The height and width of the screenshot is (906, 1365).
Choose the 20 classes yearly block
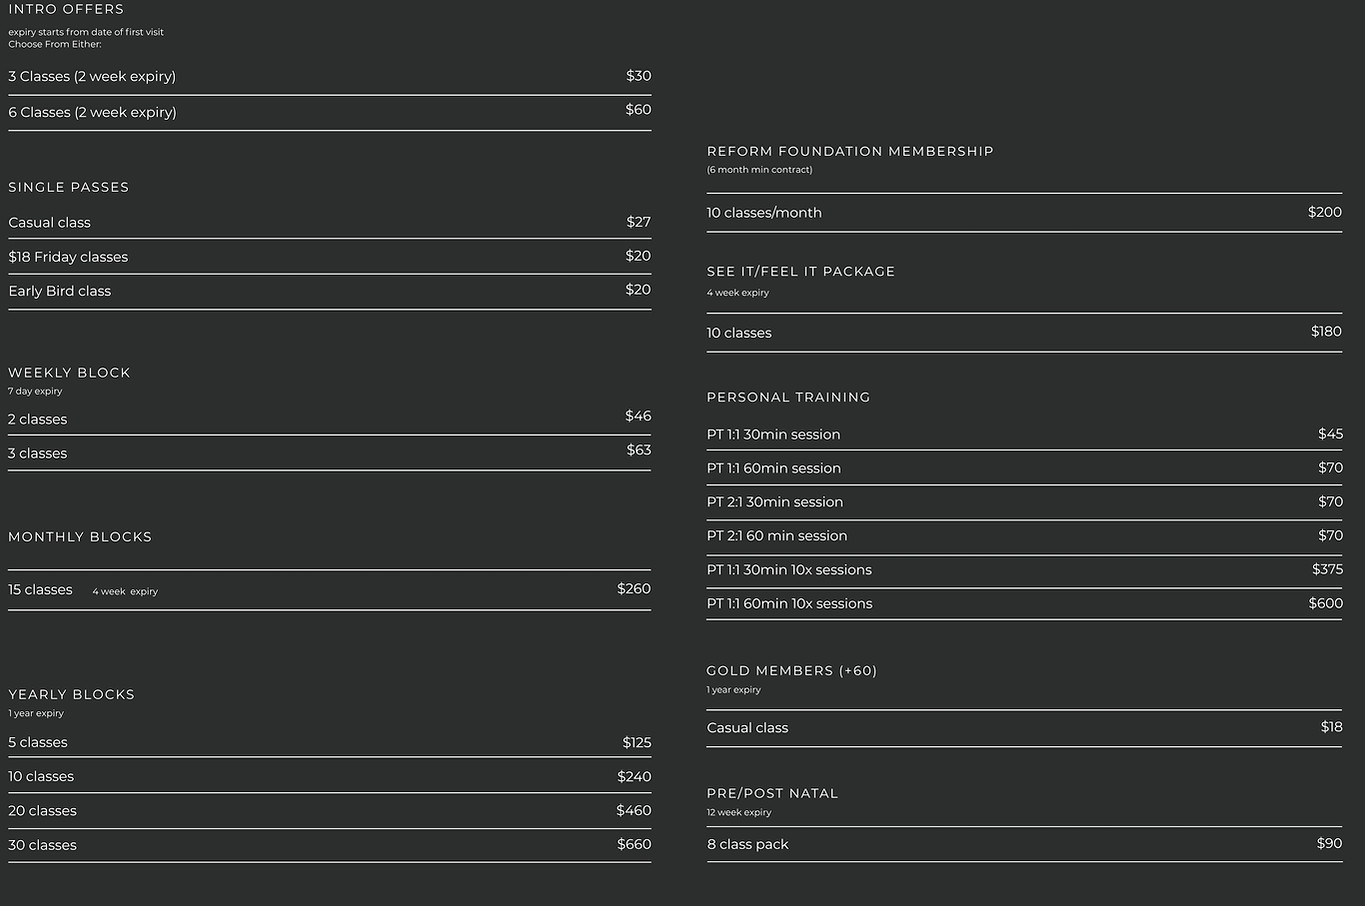[x=330, y=811]
